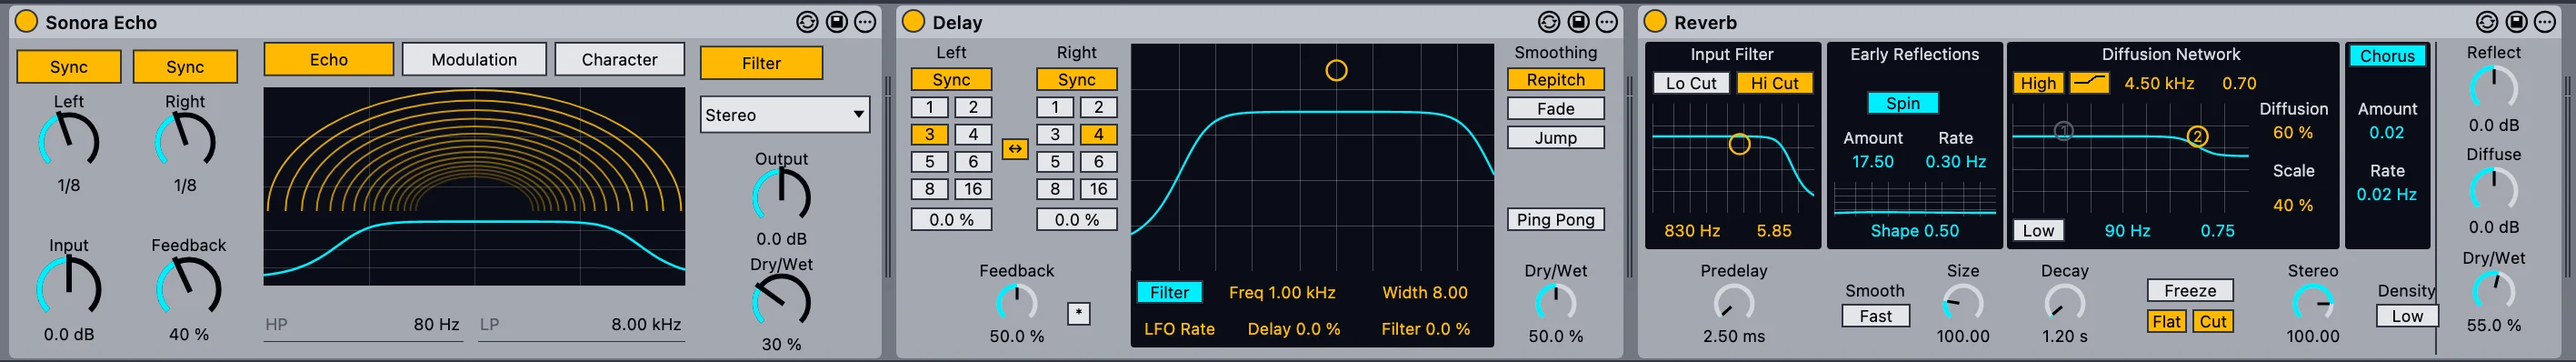
Task: Save Sonora Echo preset disk icon
Action: pos(836,21)
